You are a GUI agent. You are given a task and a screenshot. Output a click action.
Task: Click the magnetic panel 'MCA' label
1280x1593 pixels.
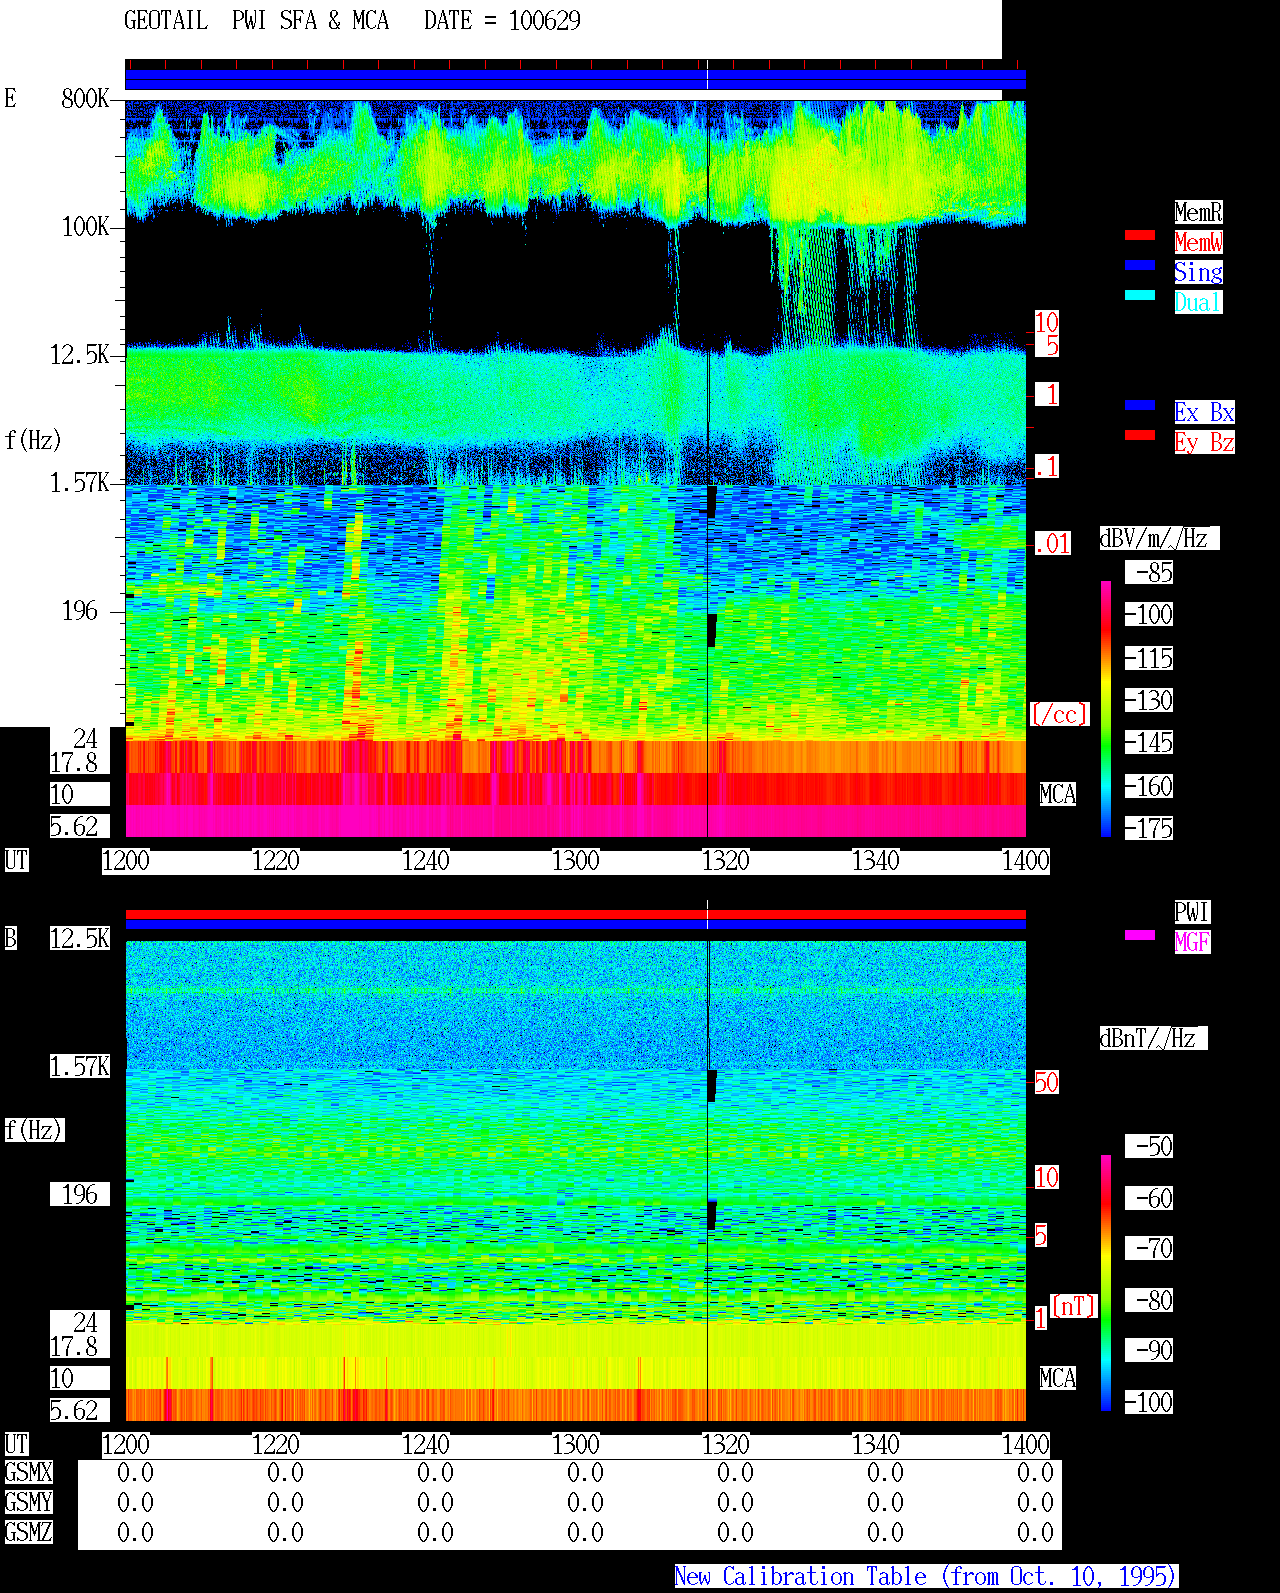[1057, 1379]
